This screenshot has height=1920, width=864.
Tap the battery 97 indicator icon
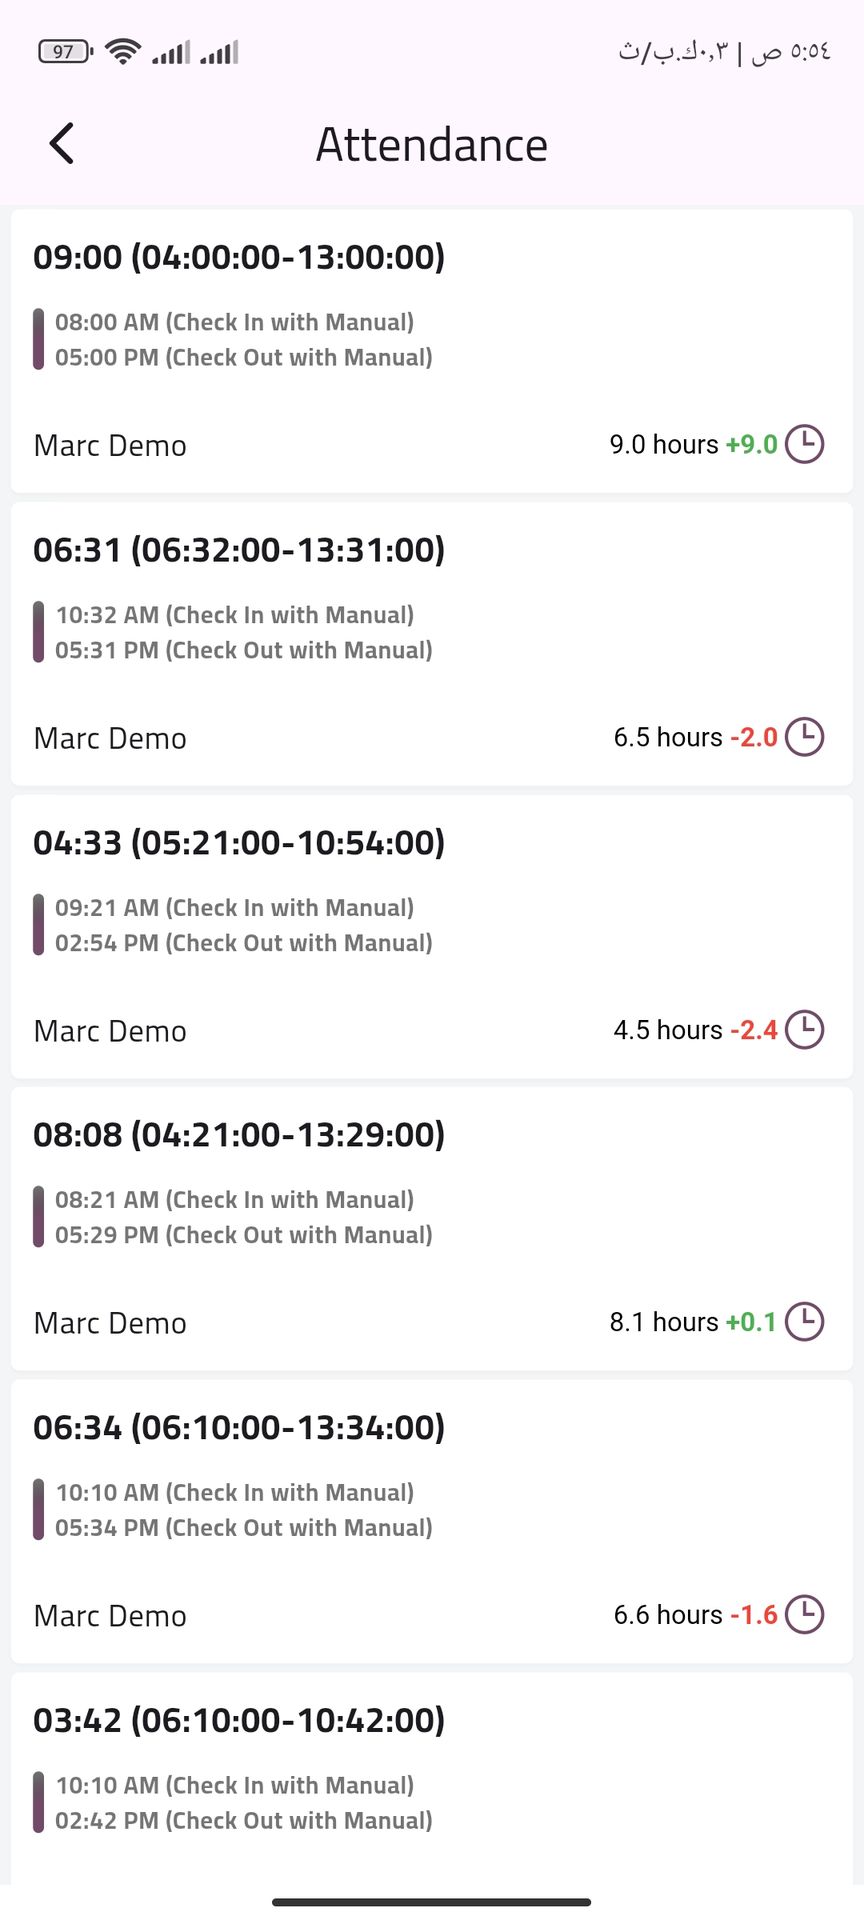(x=65, y=51)
